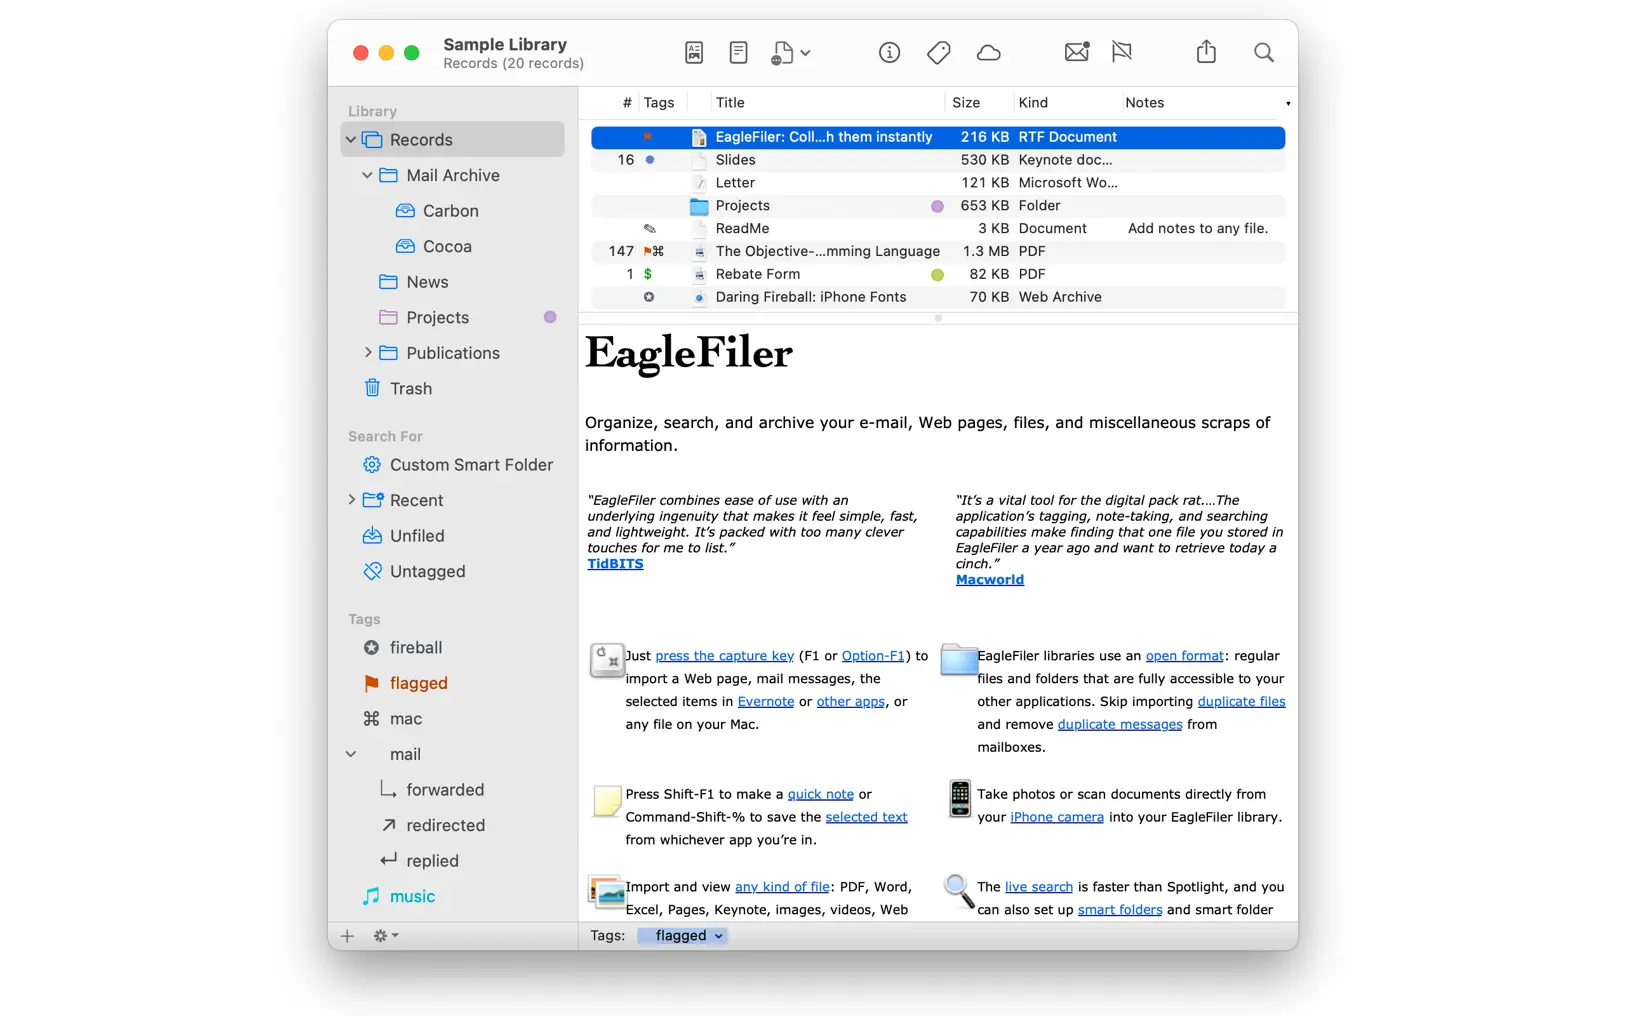Open tag editor via tag toolbar icon
The image size is (1626, 1016).
coord(938,52)
